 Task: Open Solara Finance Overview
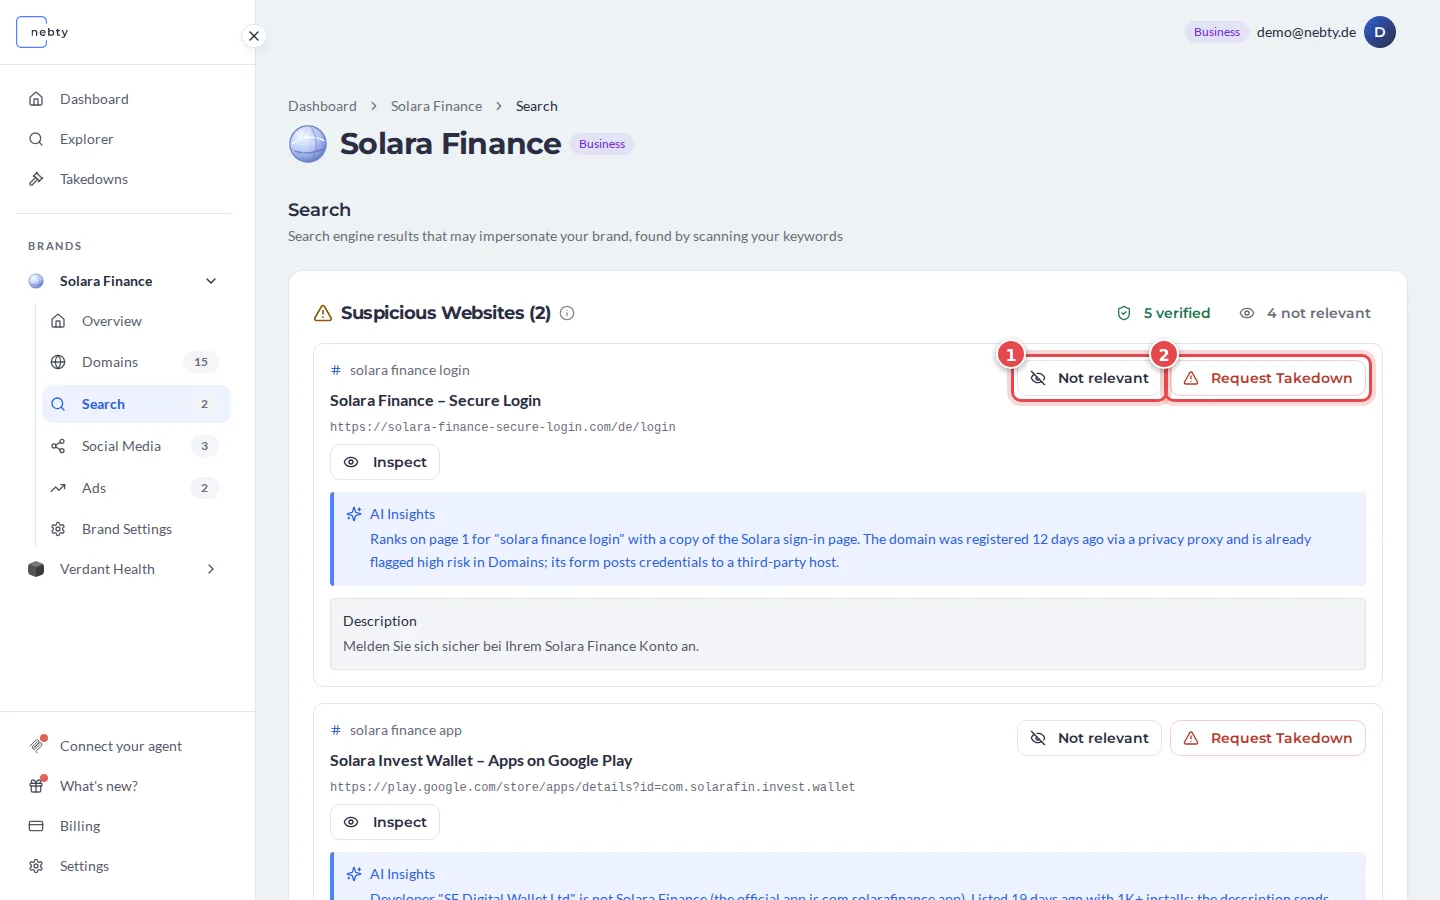click(x=136, y=321)
